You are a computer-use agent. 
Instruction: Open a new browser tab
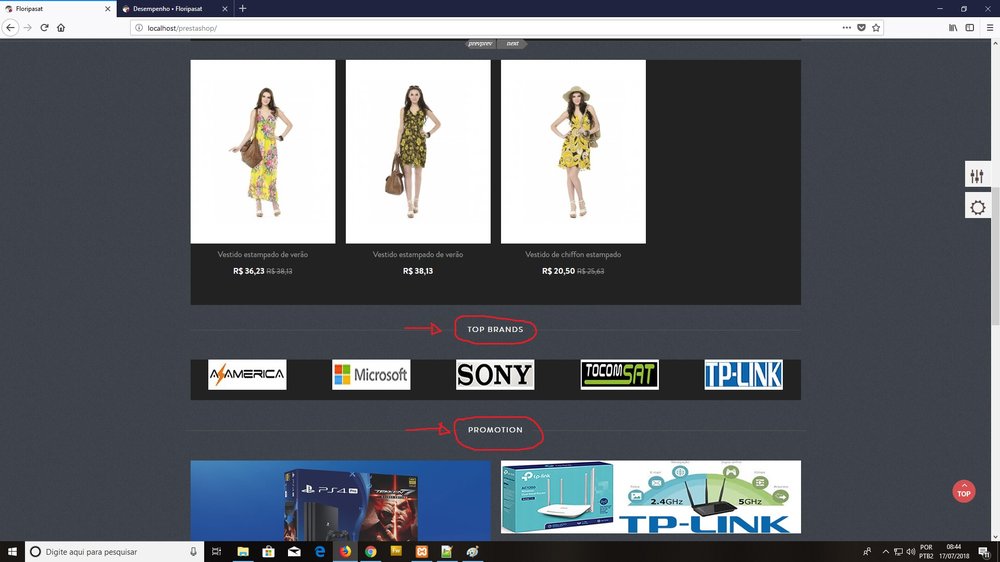click(x=242, y=9)
